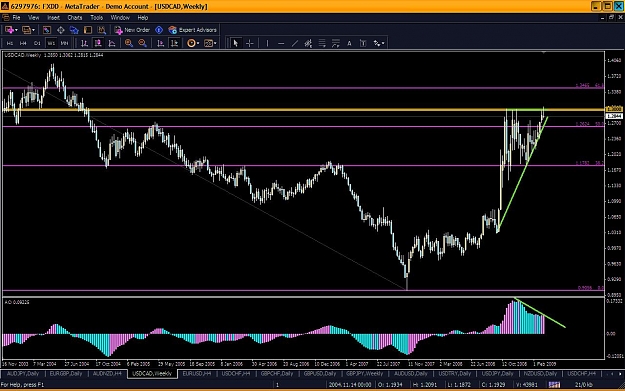Switch to the USDTRY,Daily chart tab
Image resolution: width=625 pixels, height=391 pixels.
(x=455, y=374)
